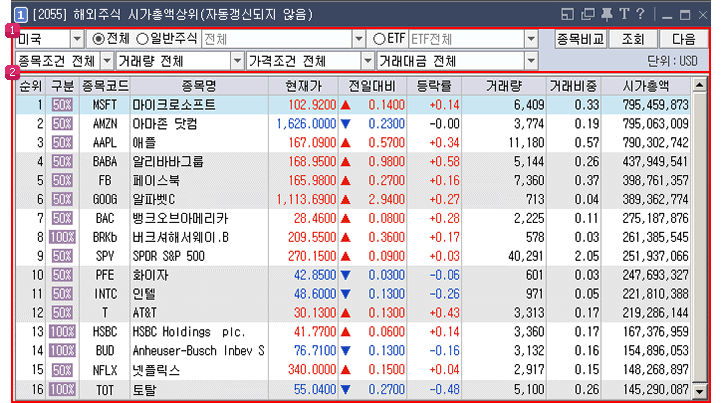Open the 거래량 전체 dropdown

[237, 61]
